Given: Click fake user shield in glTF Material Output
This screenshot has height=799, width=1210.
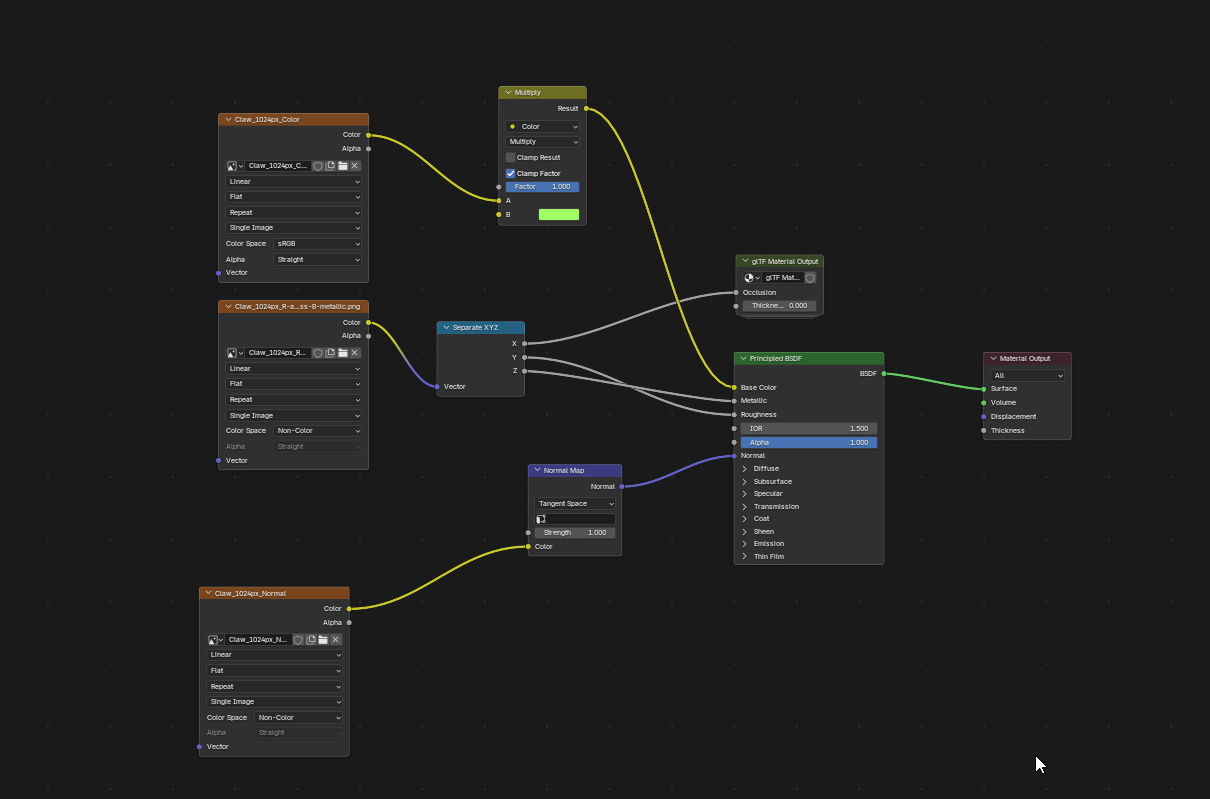Looking at the screenshot, I should [810, 278].
